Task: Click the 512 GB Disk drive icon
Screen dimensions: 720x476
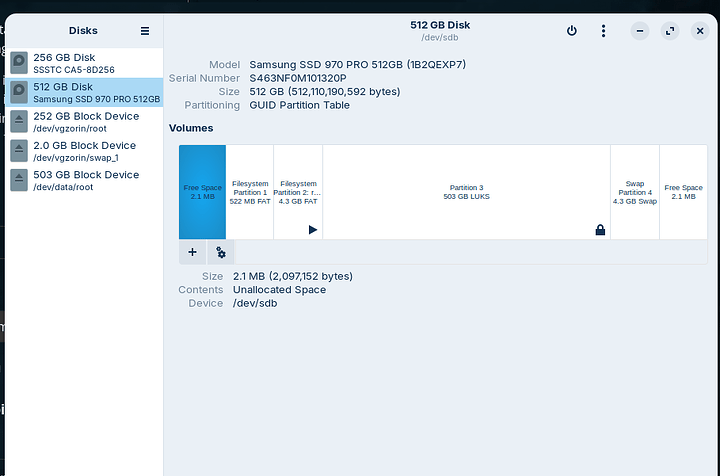Action: (19, 92)
